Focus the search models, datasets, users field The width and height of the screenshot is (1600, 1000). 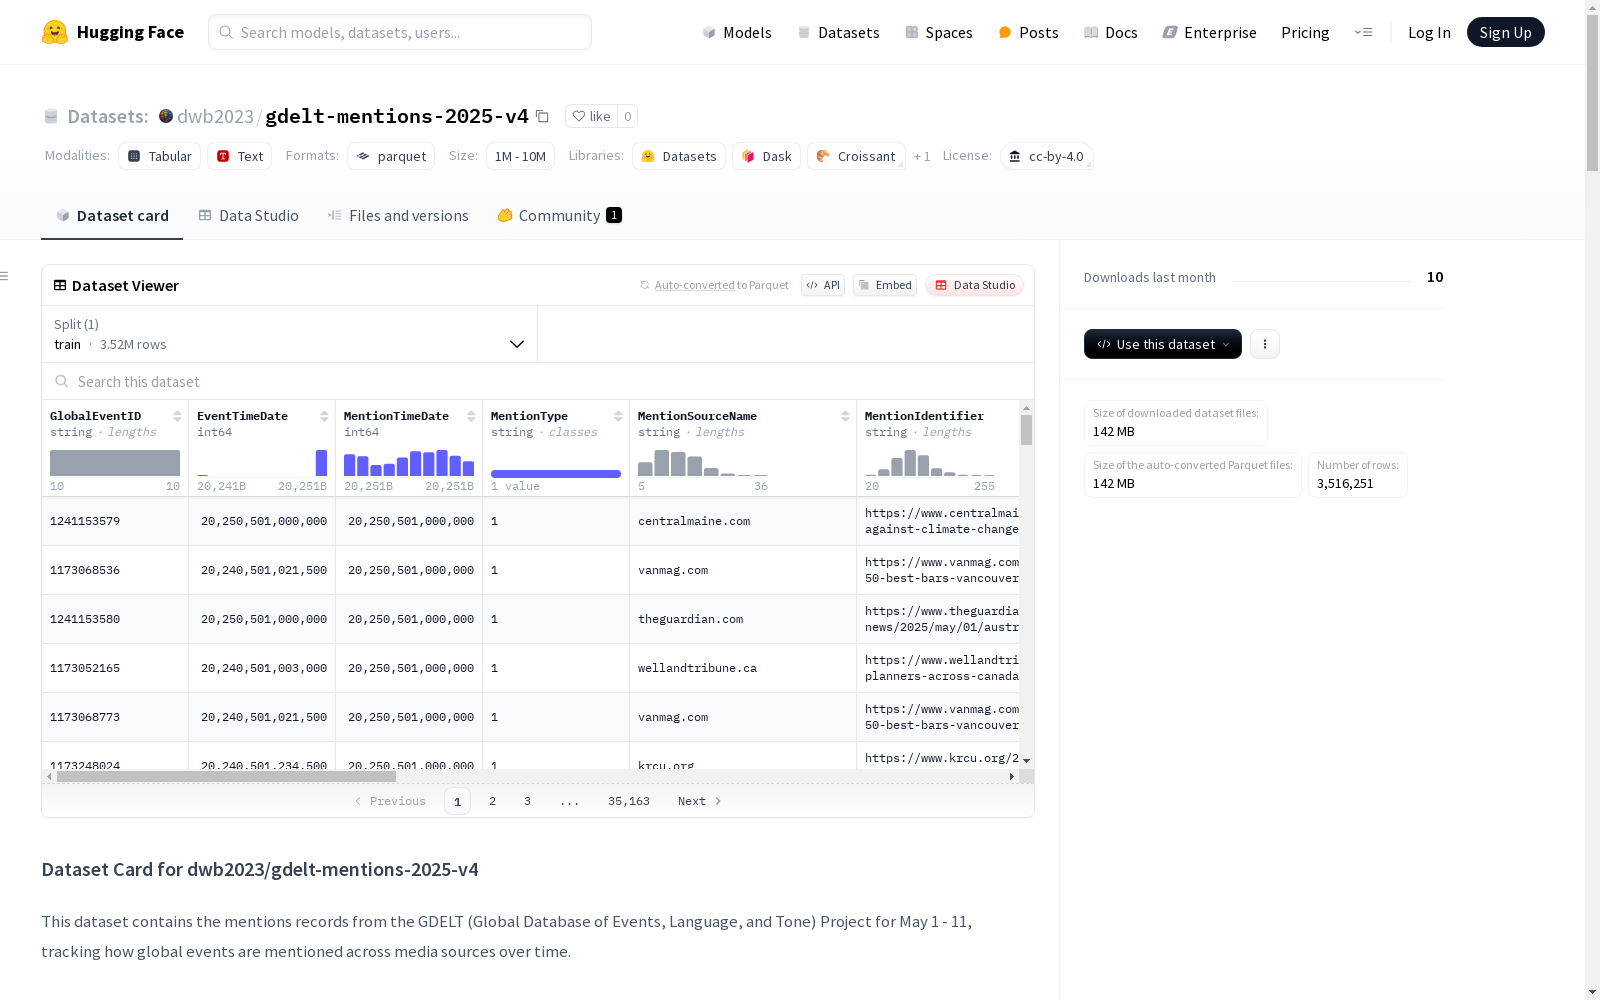[400, 32]
